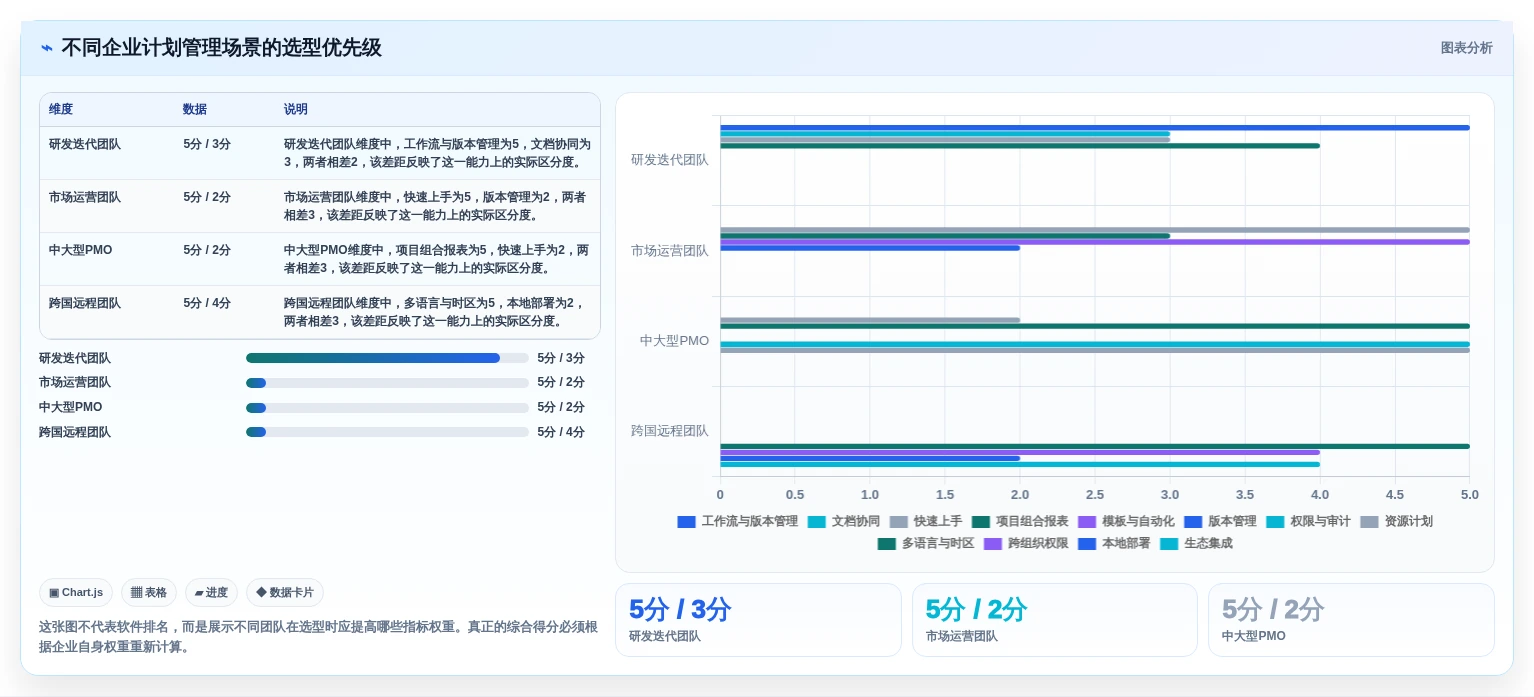Click the 数据 column header
The width and height of the screenshot is (1534, 697).
coord(195,110)
